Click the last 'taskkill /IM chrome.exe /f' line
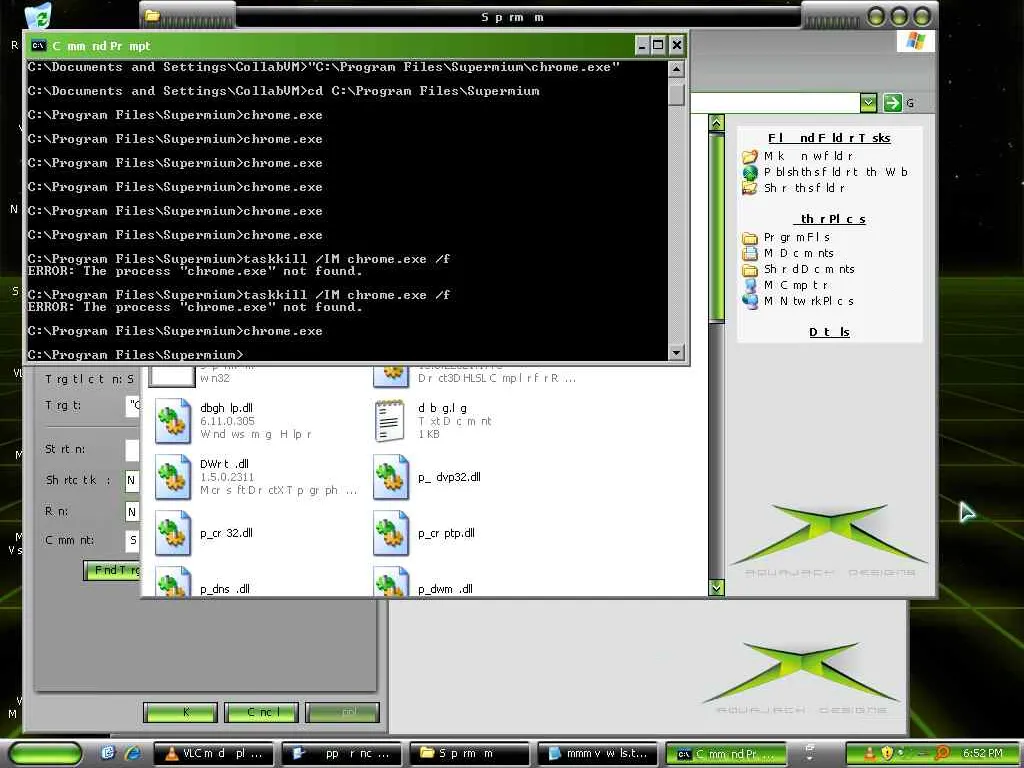The image size is (1024, 768). (238, 295)
